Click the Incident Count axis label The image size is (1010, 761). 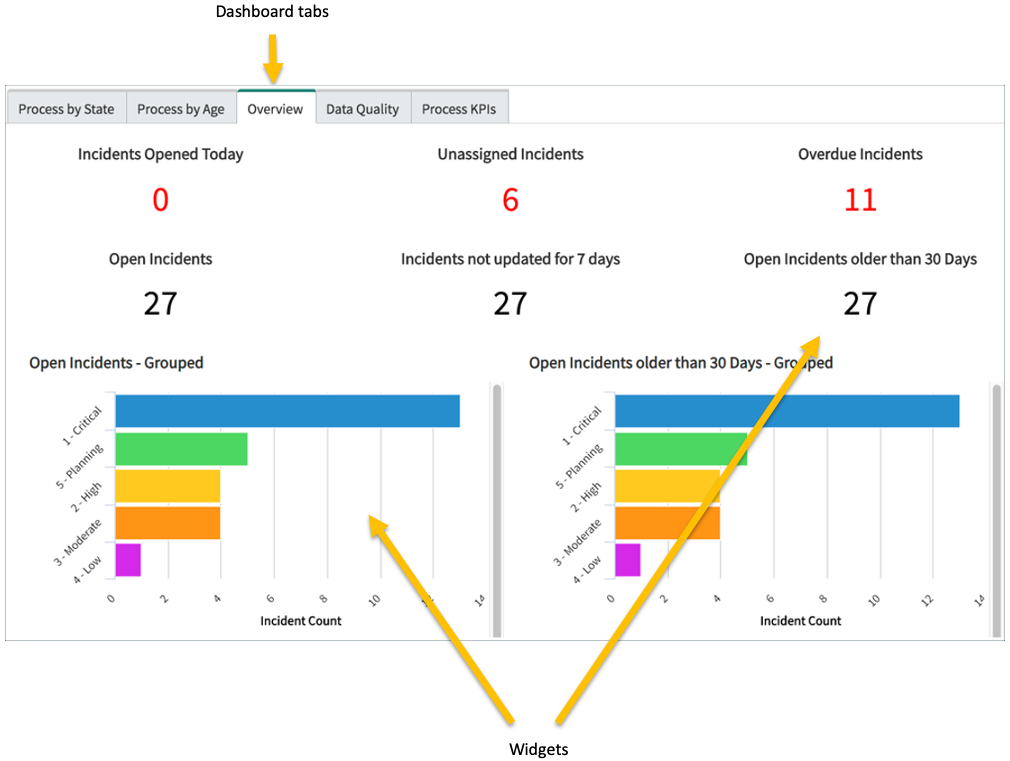pyautogui.click(x=300, y=620)
